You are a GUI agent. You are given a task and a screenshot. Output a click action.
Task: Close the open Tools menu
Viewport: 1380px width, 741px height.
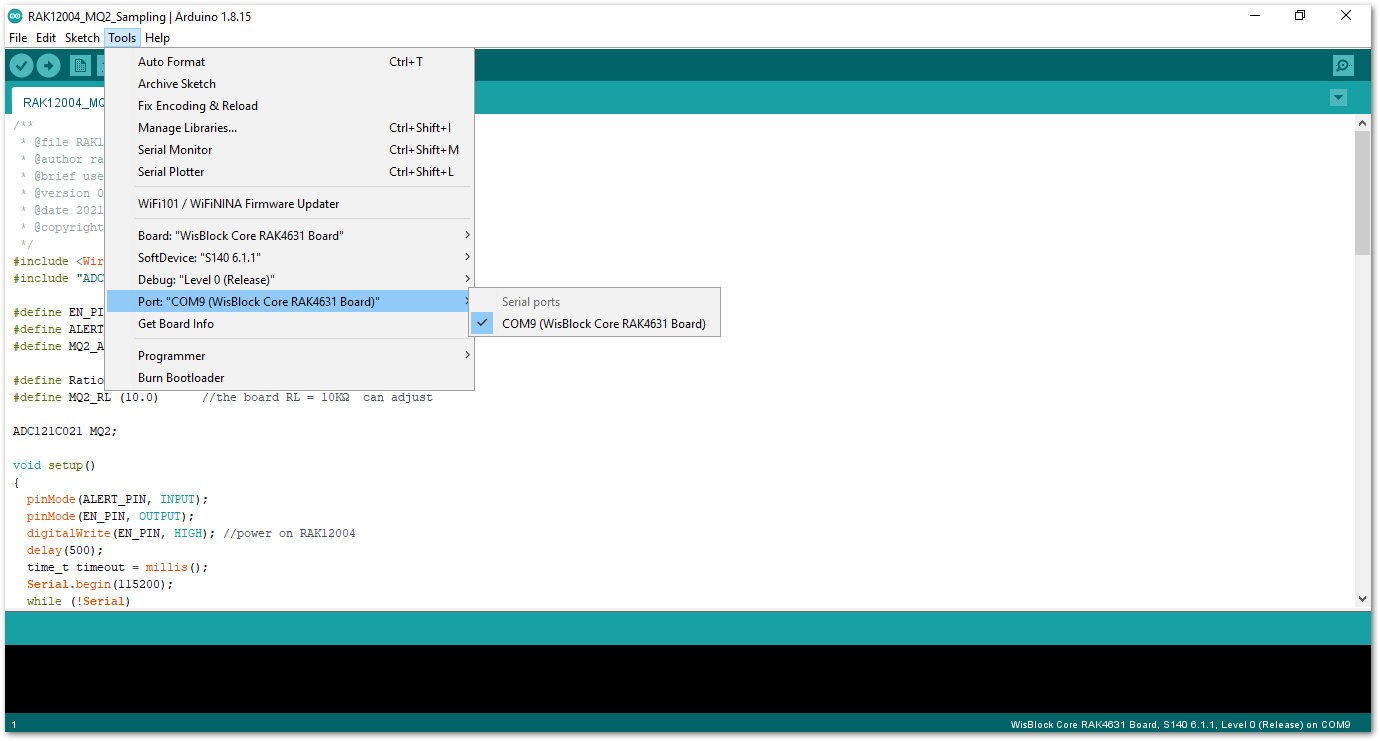click(x=122, y=38)
